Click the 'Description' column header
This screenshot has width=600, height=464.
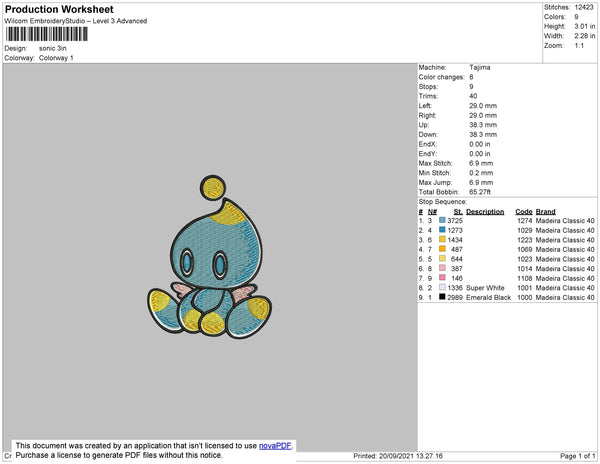[485, 212]
